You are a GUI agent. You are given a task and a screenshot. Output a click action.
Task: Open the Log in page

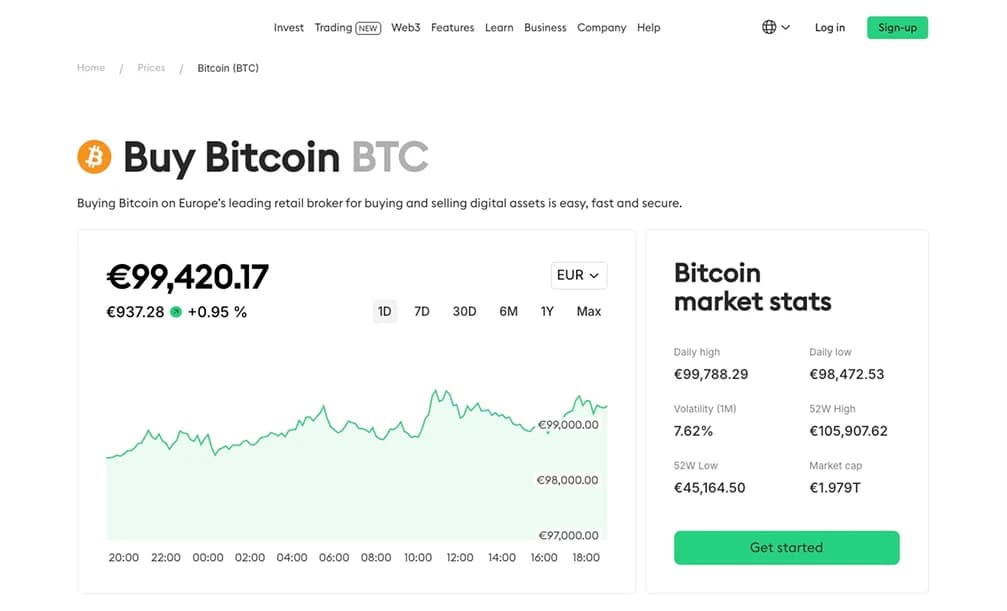[829, 27]
